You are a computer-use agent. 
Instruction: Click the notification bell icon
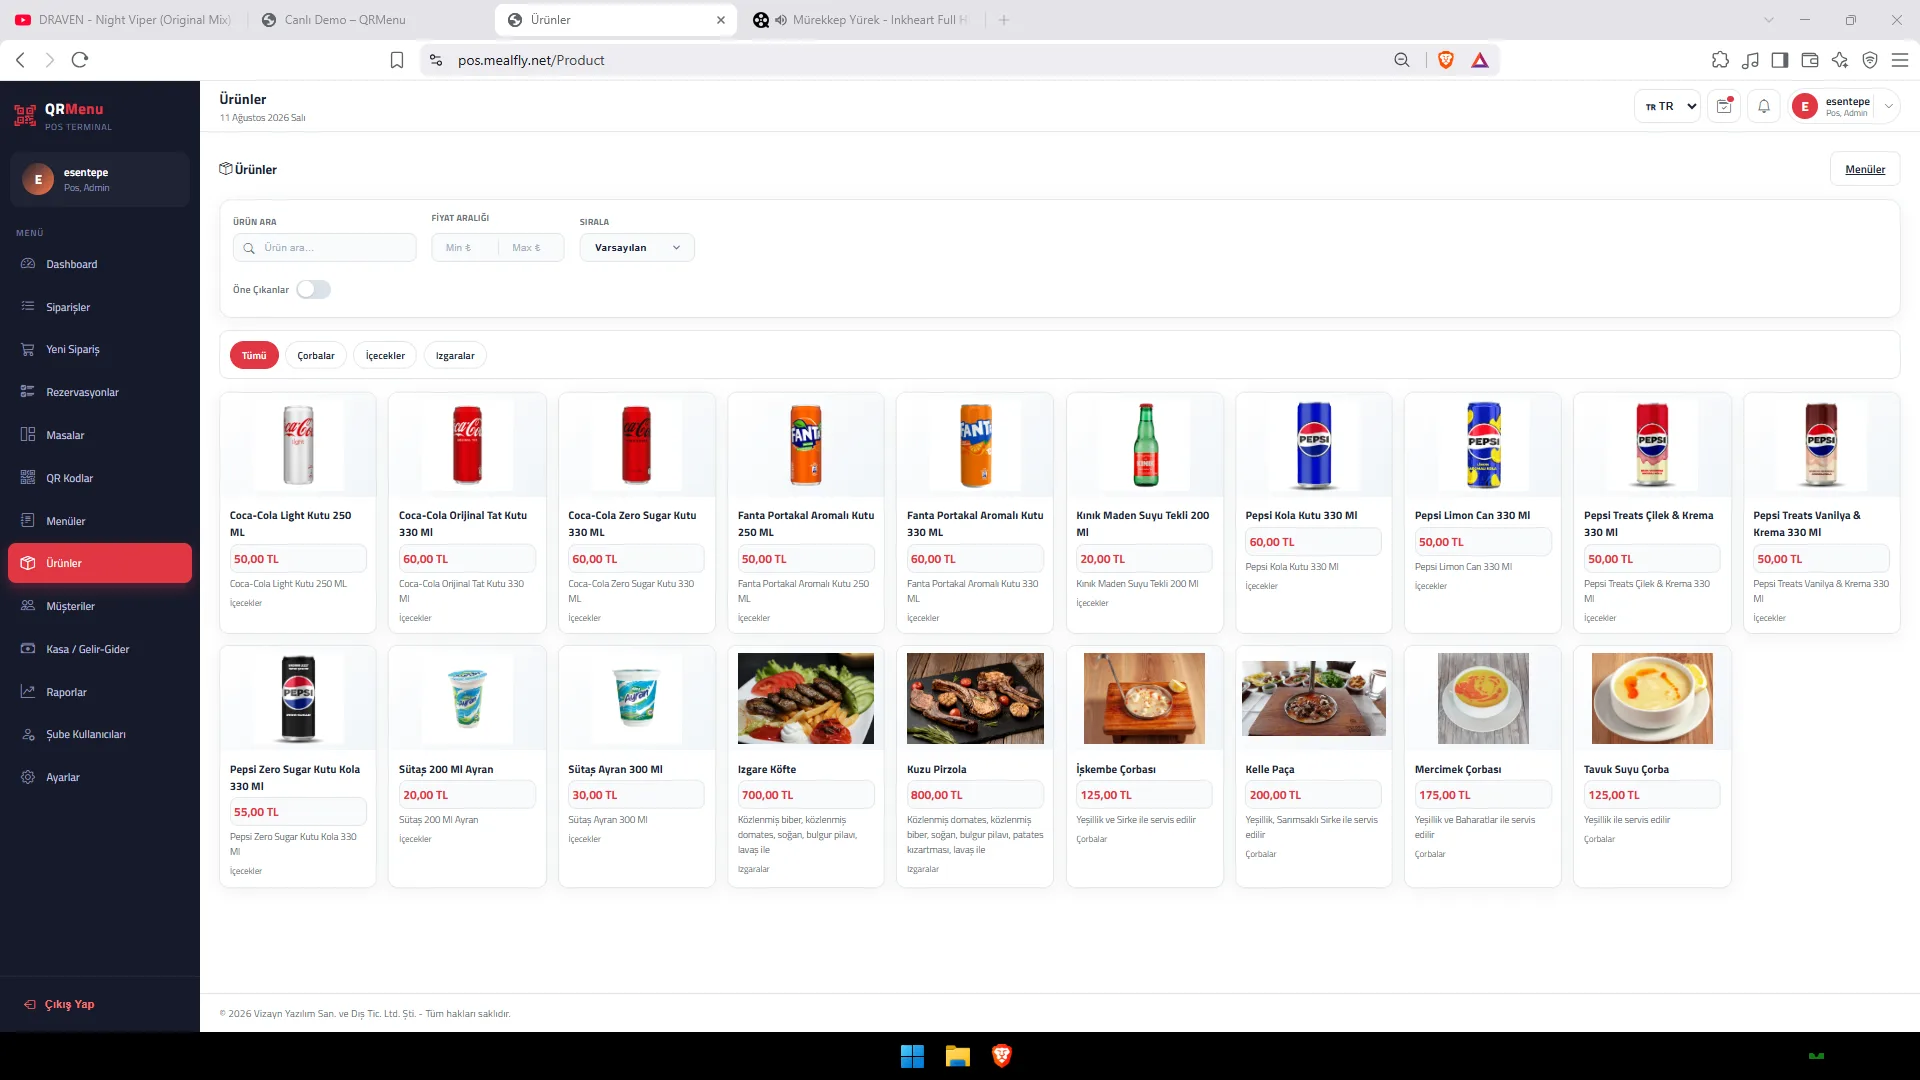tap(1764, 106)
